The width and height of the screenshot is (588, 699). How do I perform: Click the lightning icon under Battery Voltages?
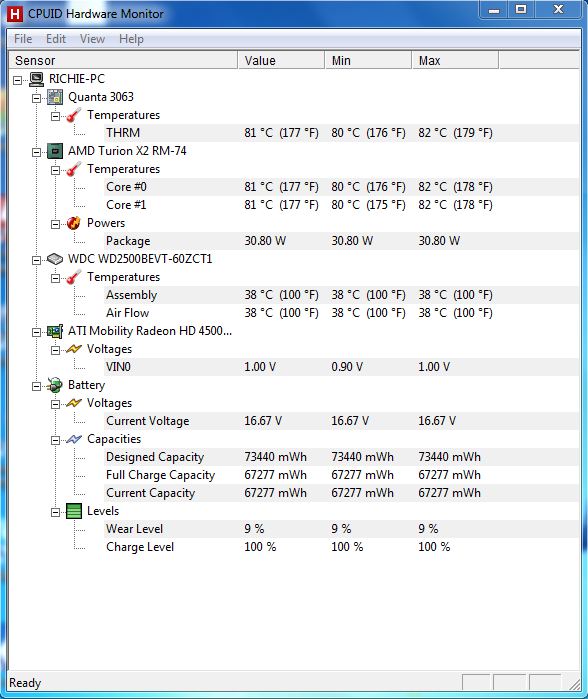74,403
